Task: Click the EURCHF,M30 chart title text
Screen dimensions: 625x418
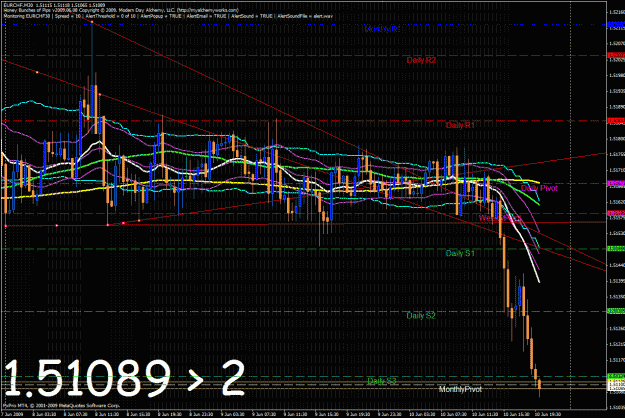Action: 54,5
